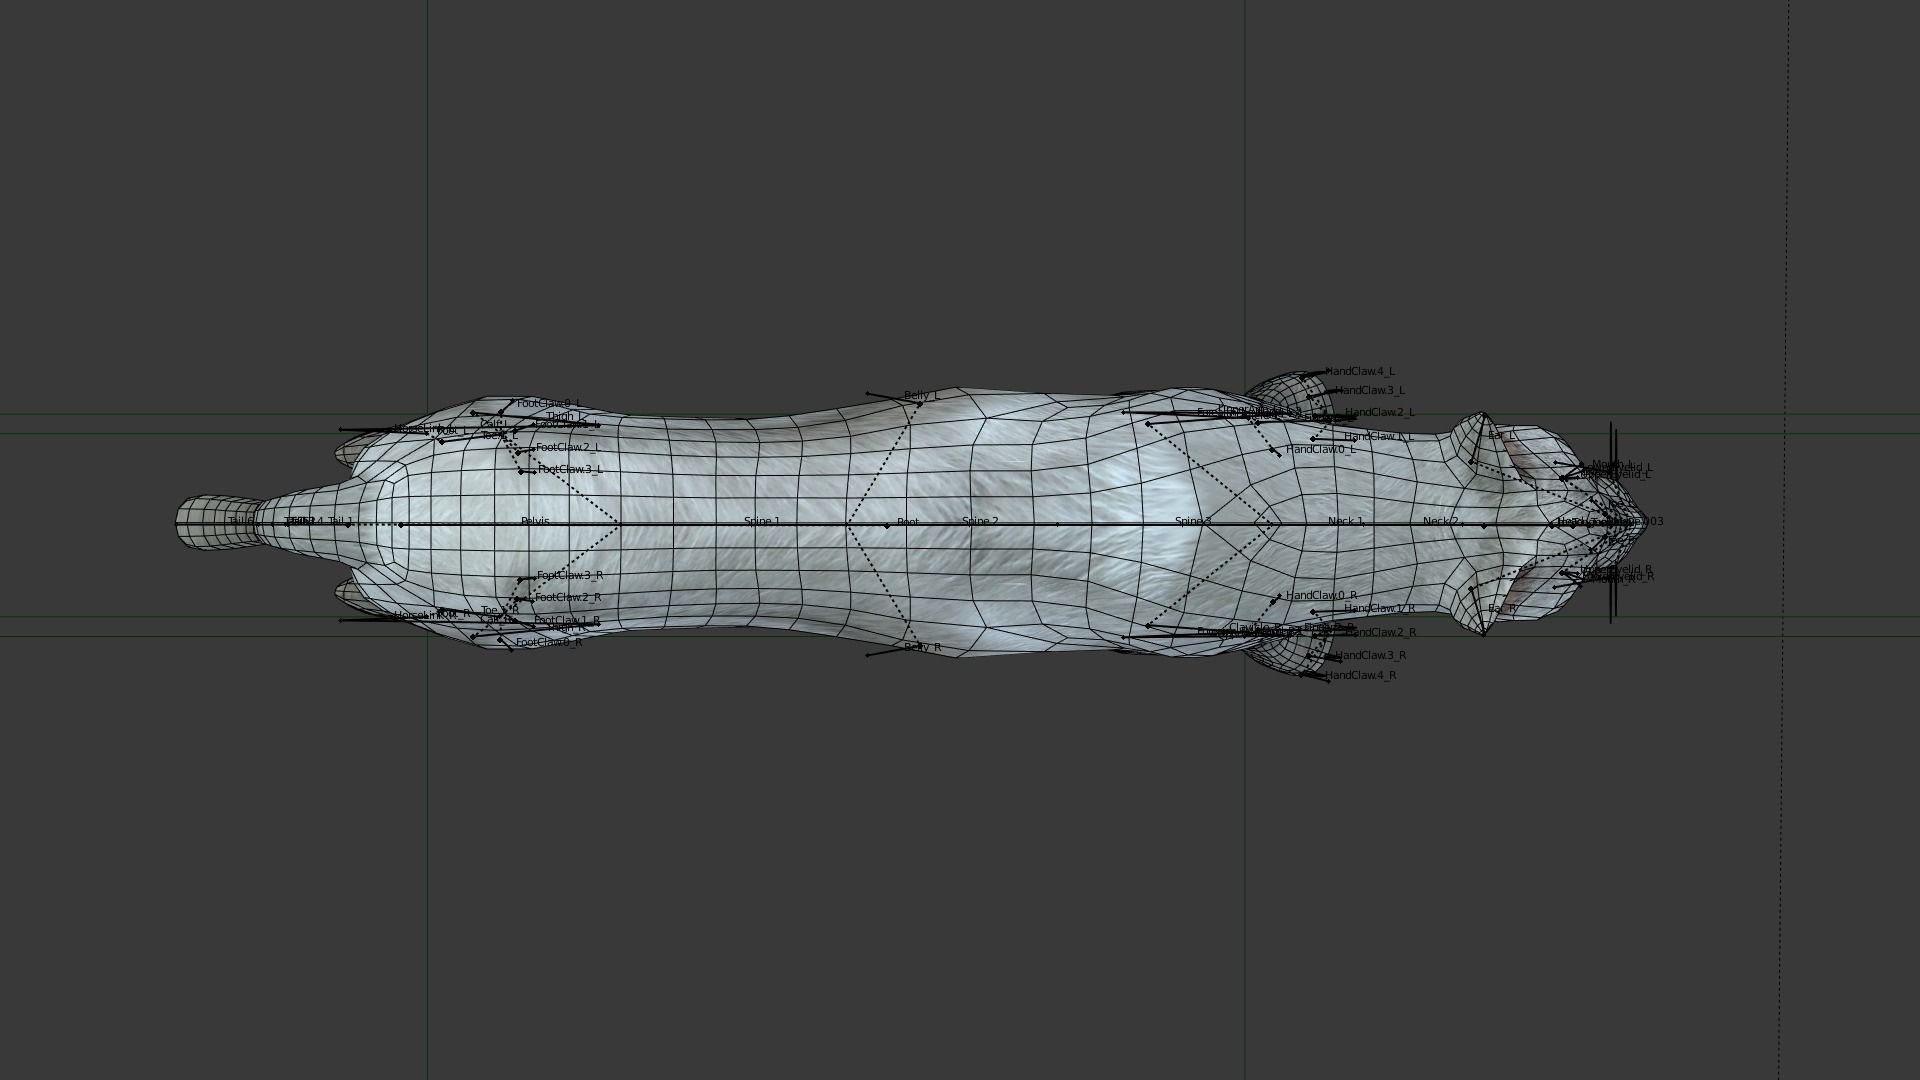Select the Tail.1 bone label
The height and width of the screenshot is (1080, 1920).
pos(340,521)
